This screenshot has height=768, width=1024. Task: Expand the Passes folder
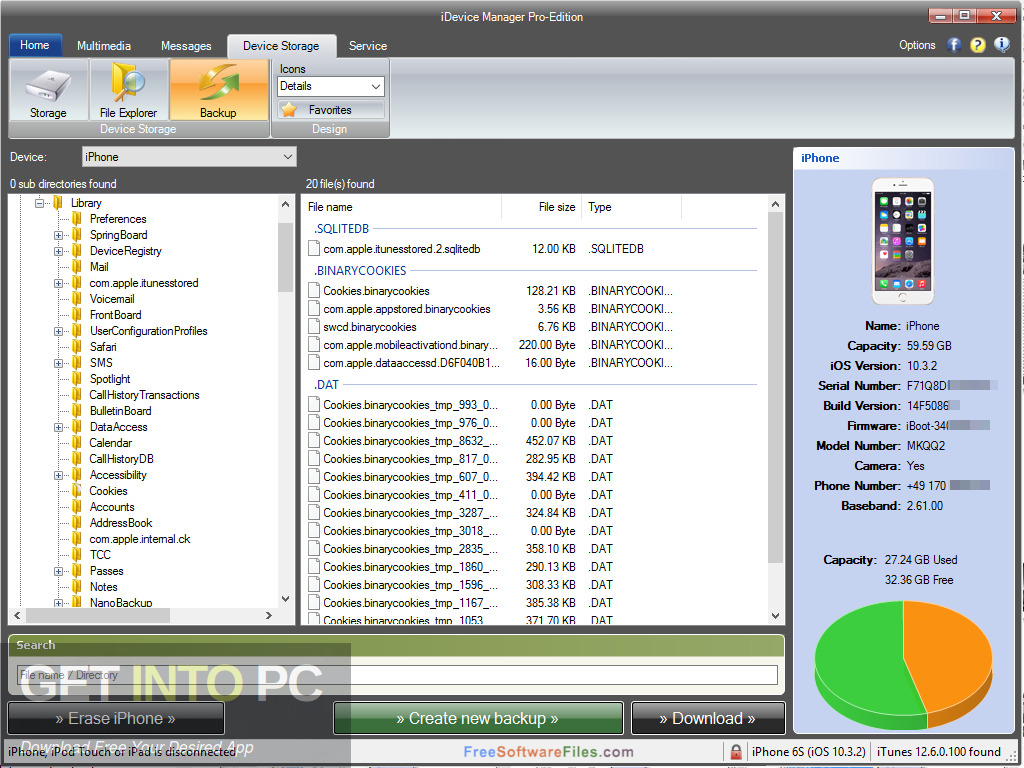[58, 571]
